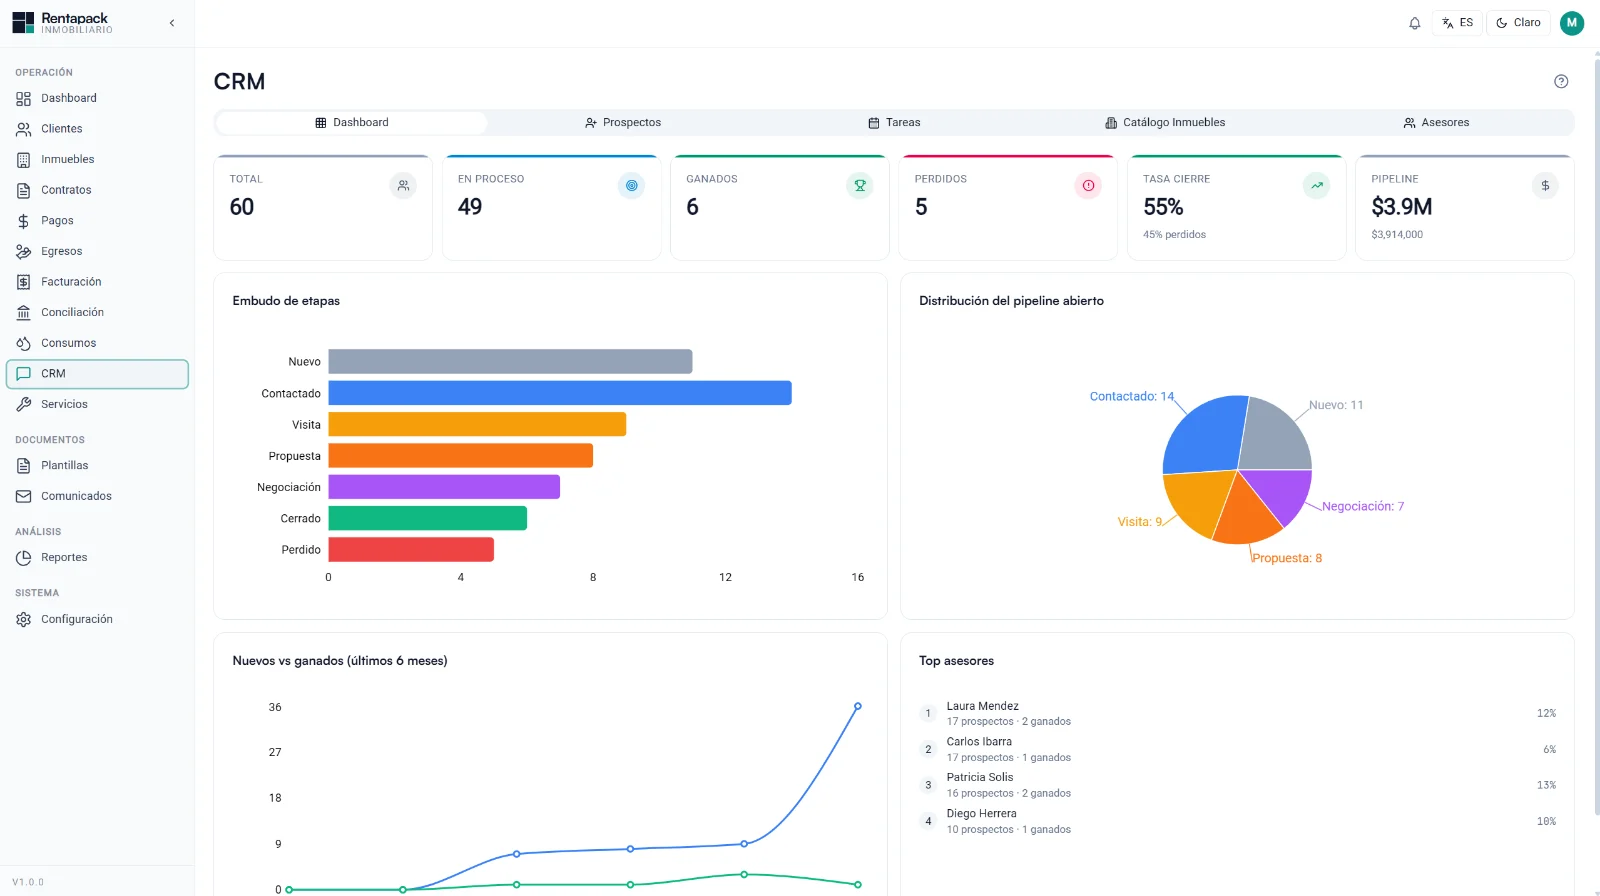Click the help question mark icon
1600x896 pixels.
[x=1561, y=82]
